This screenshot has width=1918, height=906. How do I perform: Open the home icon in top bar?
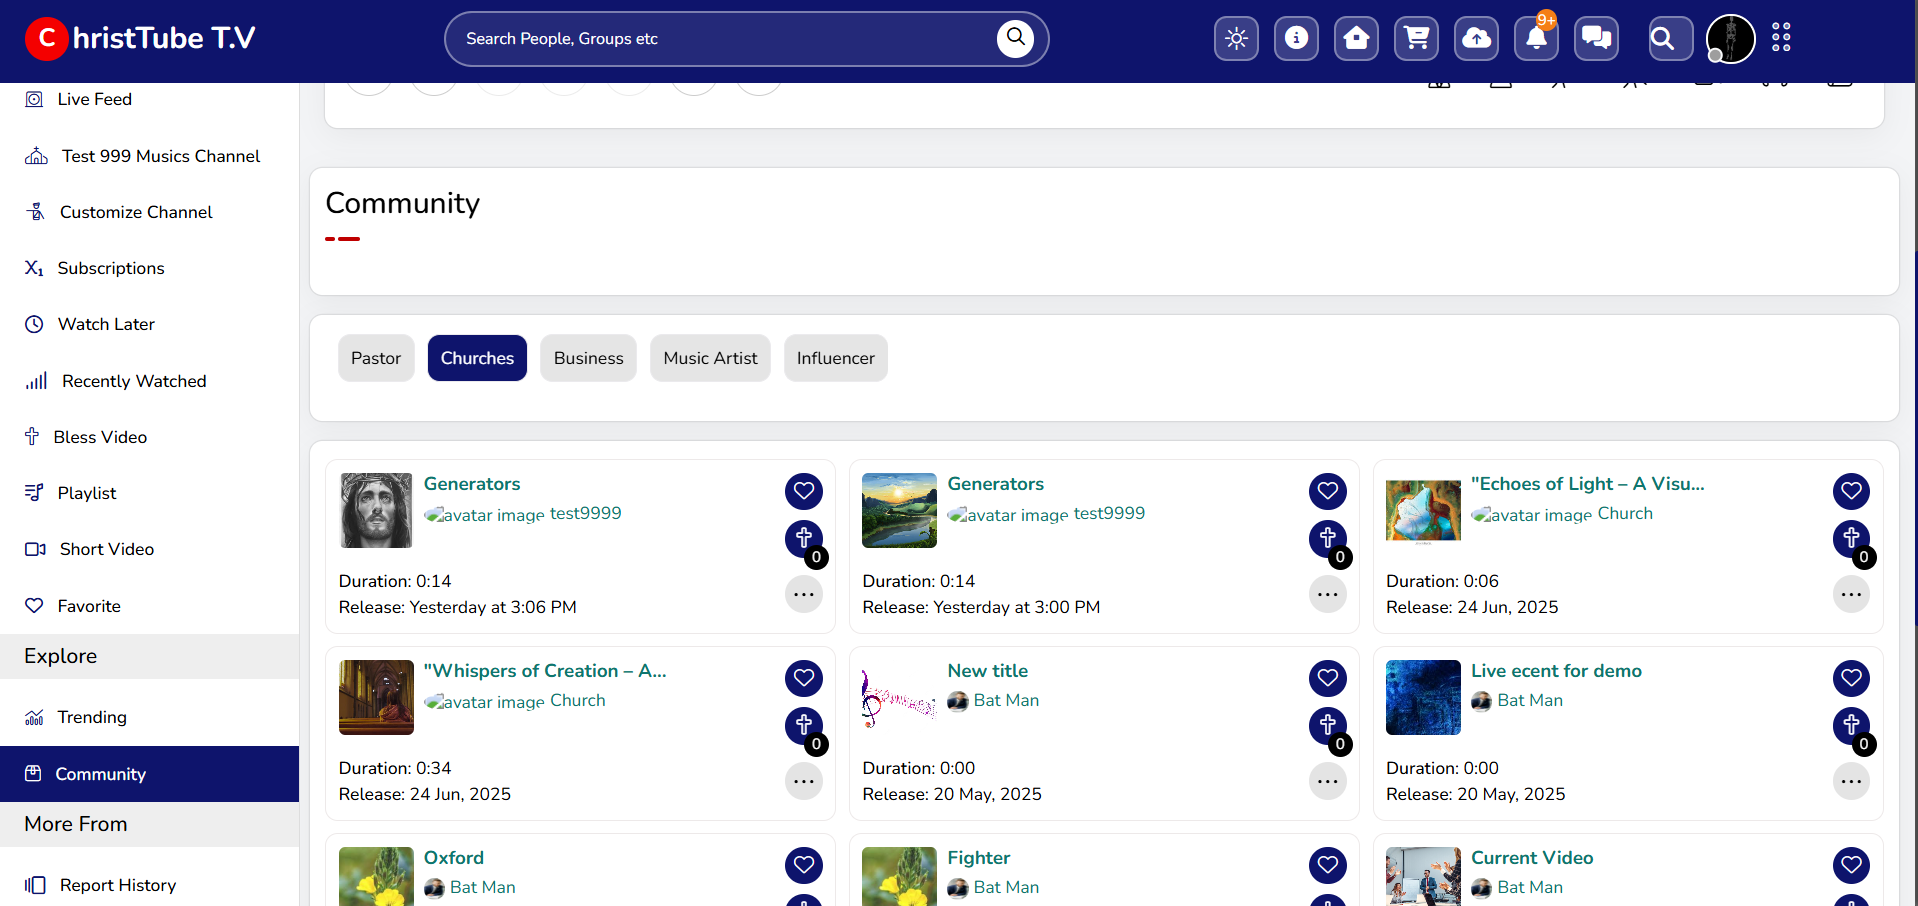point(1356,39)
